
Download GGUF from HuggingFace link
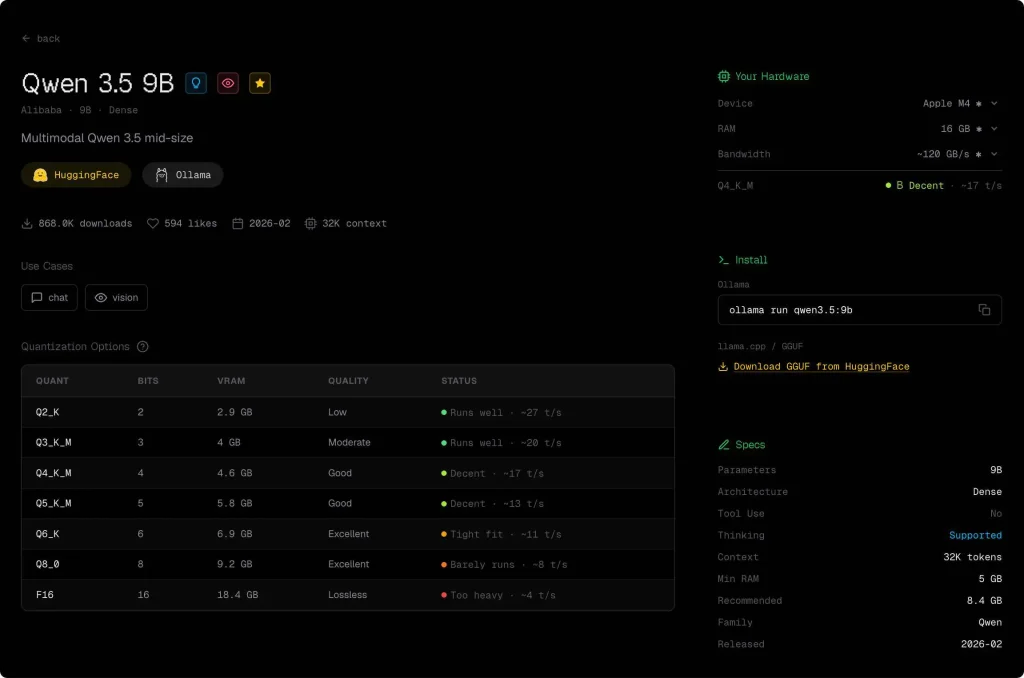pos(820,367)
